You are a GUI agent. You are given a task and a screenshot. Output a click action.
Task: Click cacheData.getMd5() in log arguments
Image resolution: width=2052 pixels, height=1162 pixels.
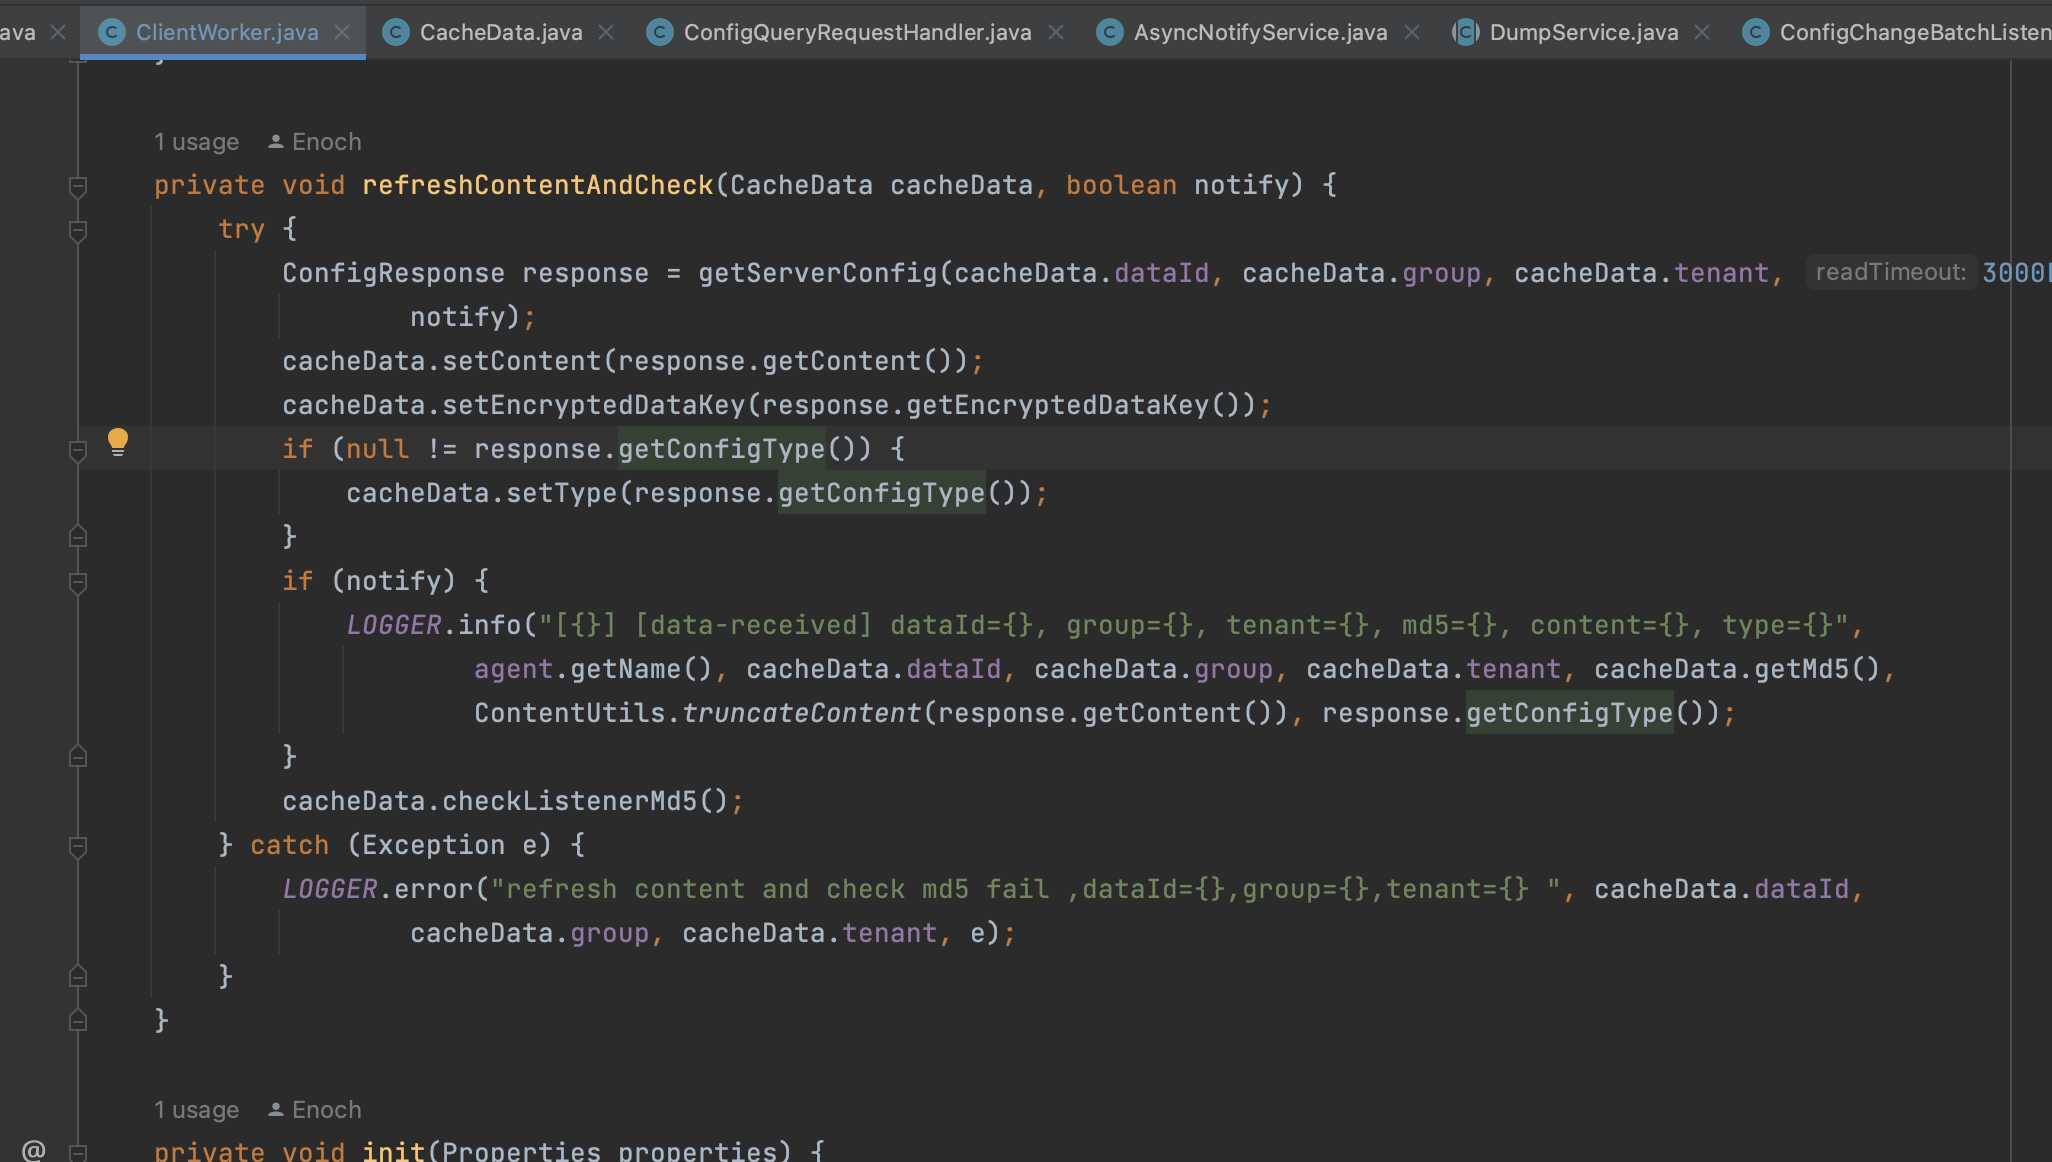tap(1737, 669)
